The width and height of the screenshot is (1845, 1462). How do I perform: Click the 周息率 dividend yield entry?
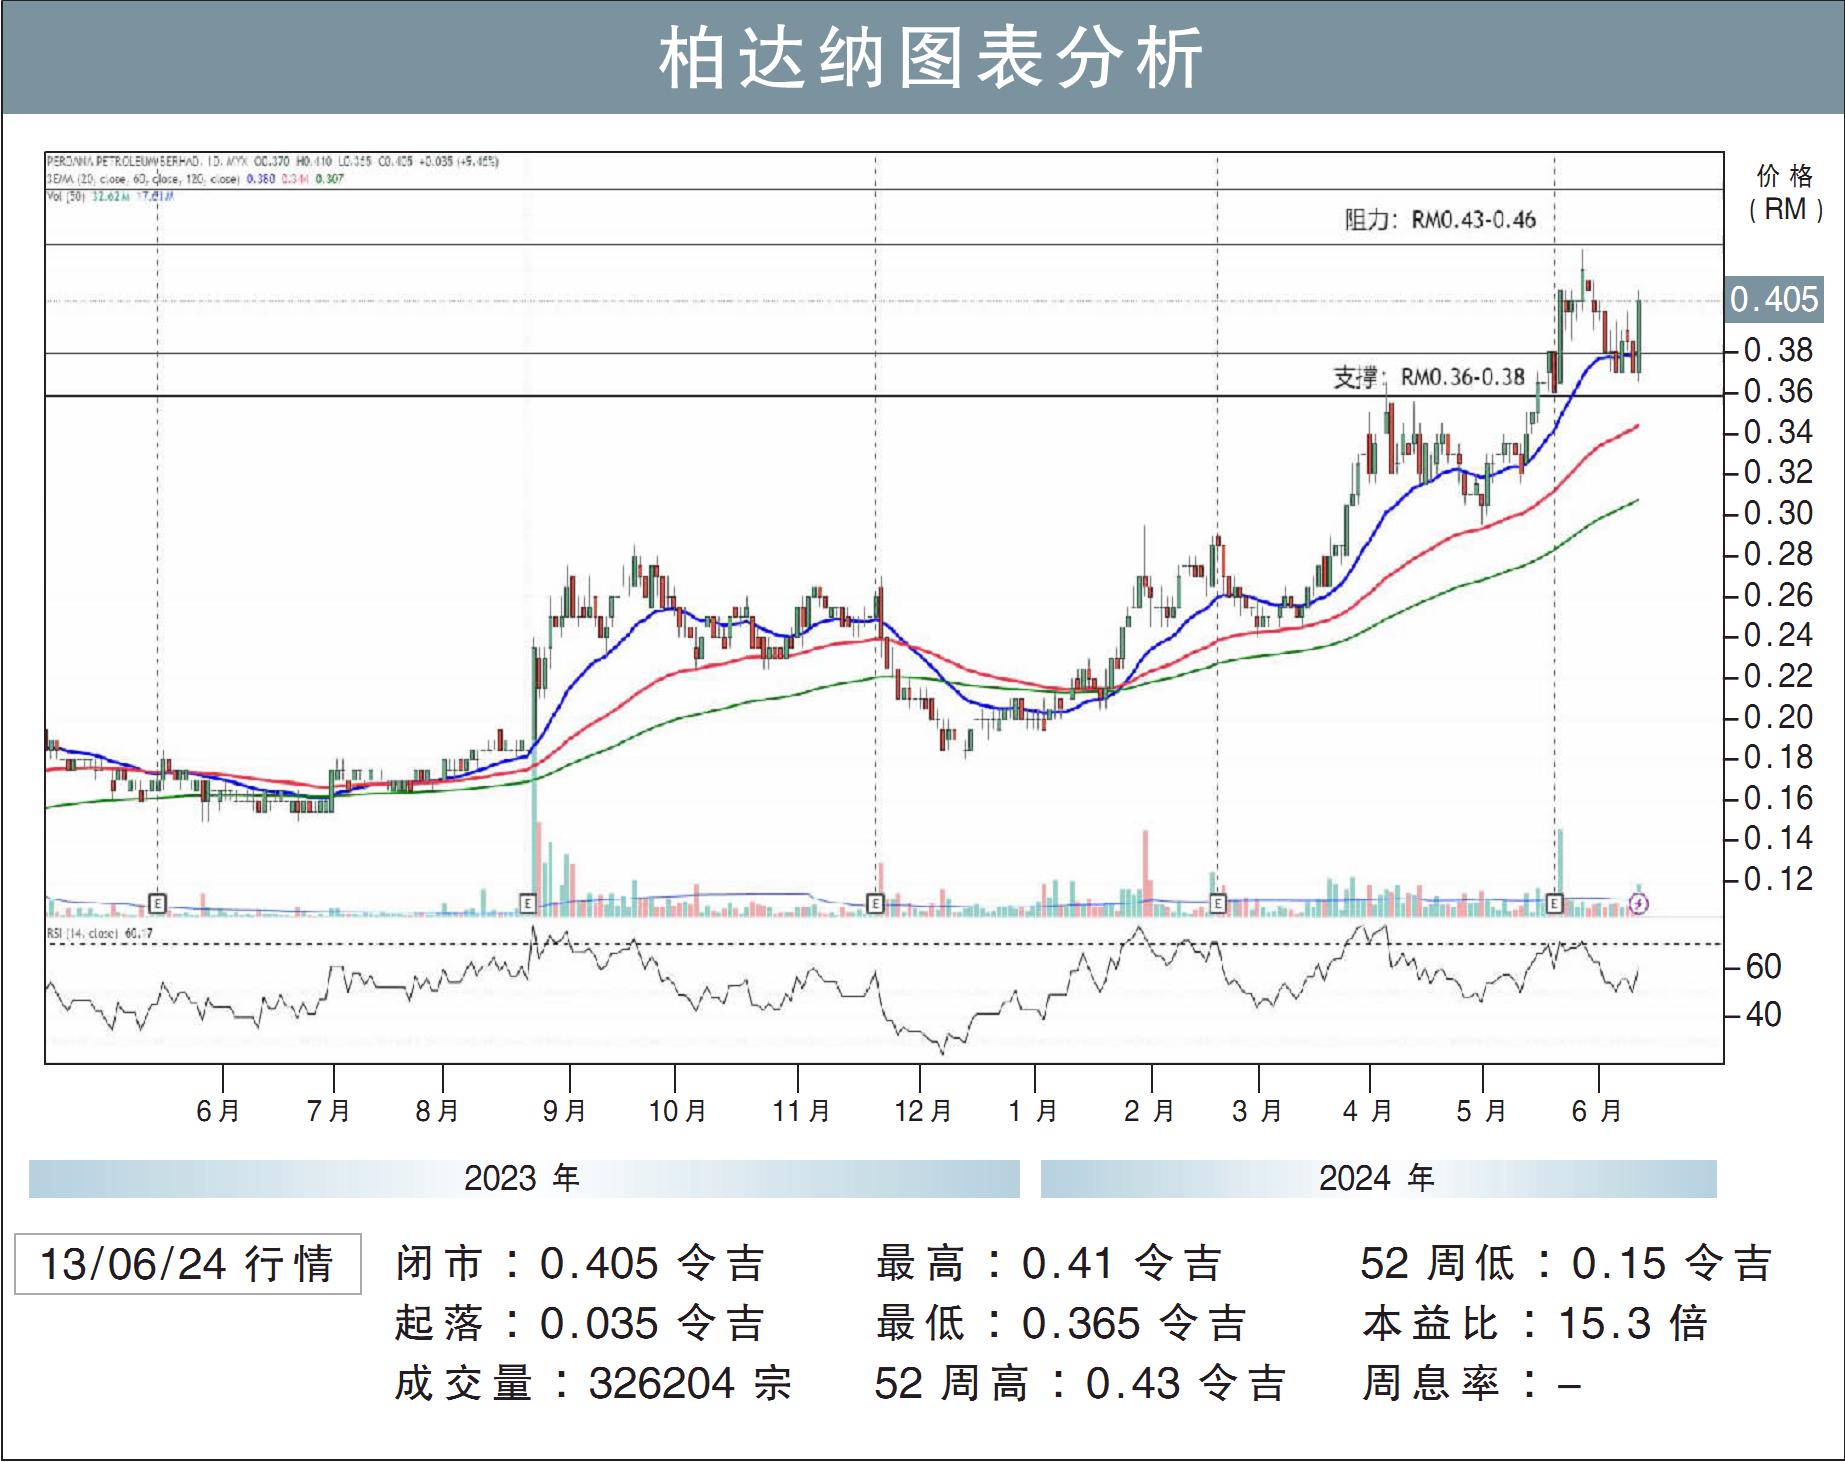pos(1471,1384)
